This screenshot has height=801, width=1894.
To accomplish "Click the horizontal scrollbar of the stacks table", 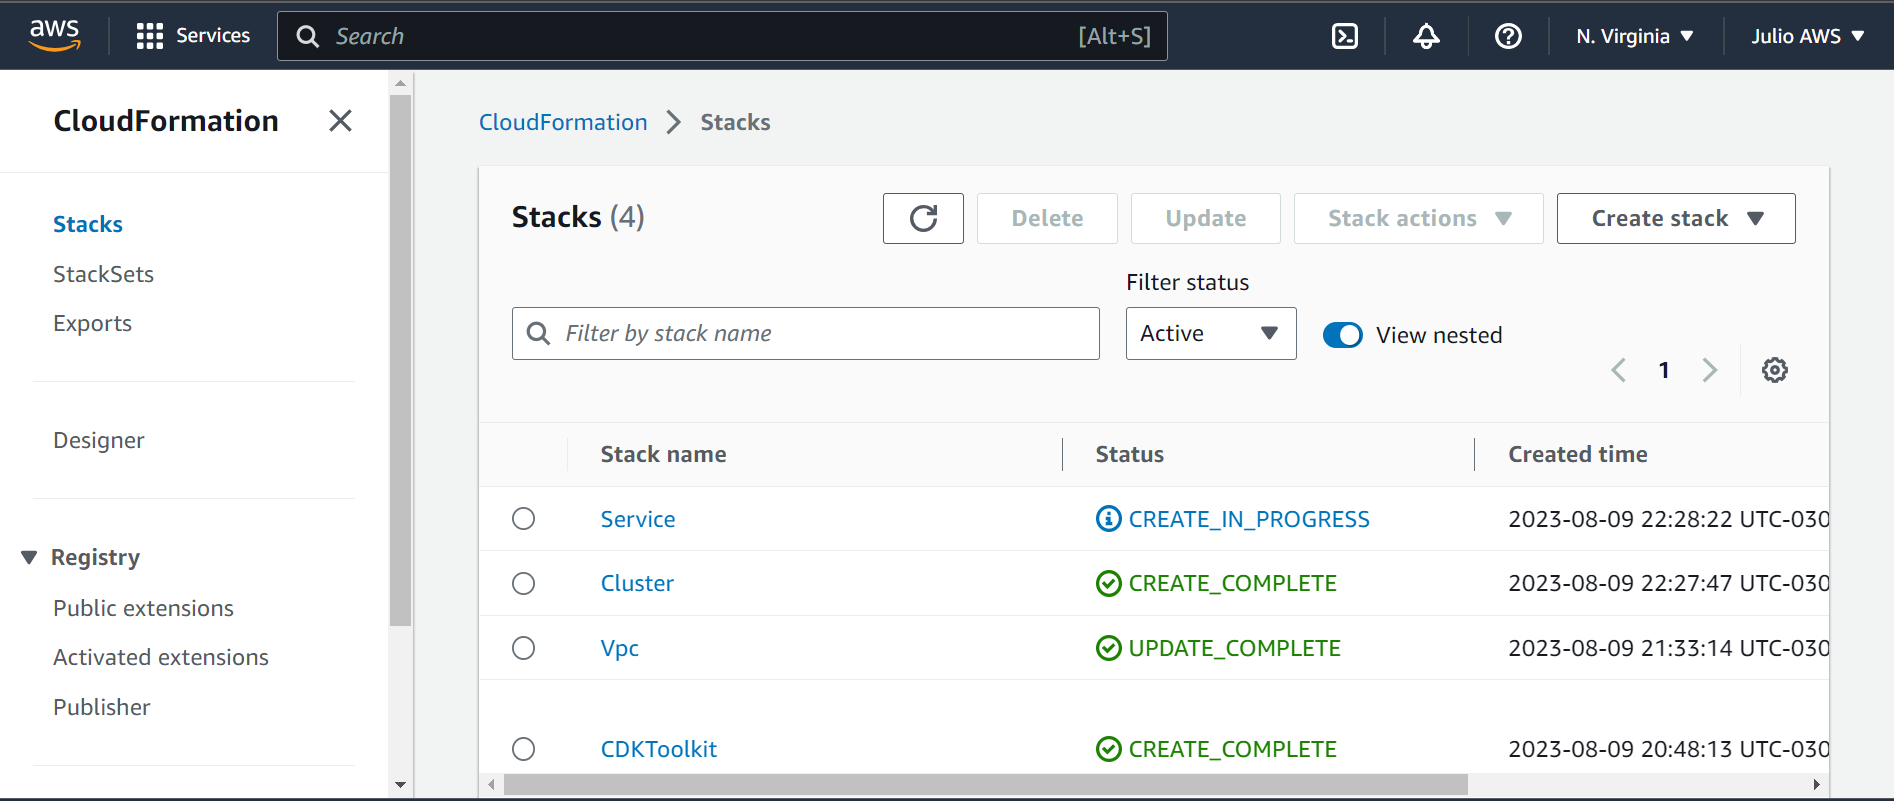I will click(985, 785).
